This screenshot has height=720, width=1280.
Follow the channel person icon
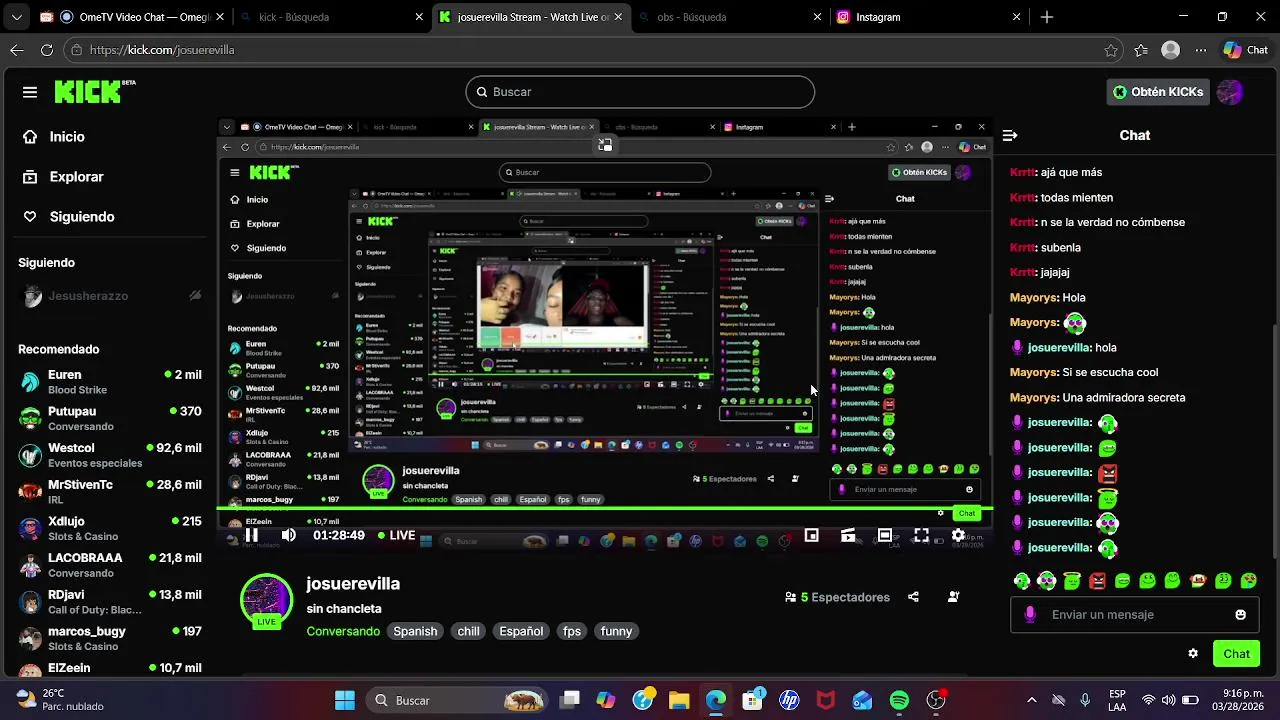[953, 597]
